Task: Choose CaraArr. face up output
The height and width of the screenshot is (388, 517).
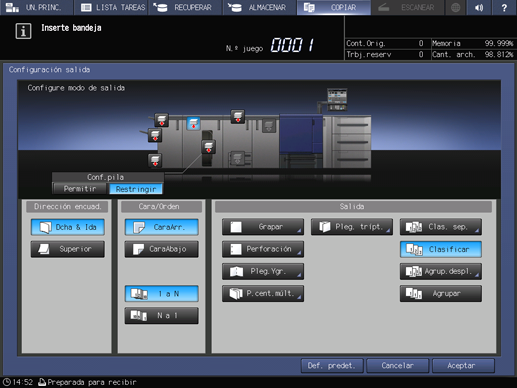Action: tap(162, 227)
